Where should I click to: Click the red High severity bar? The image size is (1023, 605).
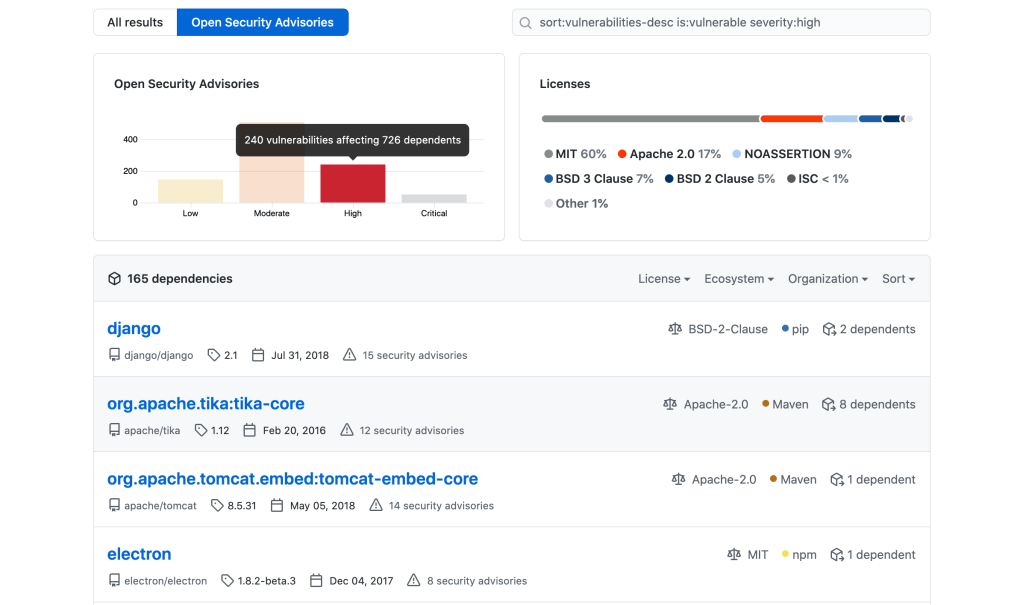[353, 184]
